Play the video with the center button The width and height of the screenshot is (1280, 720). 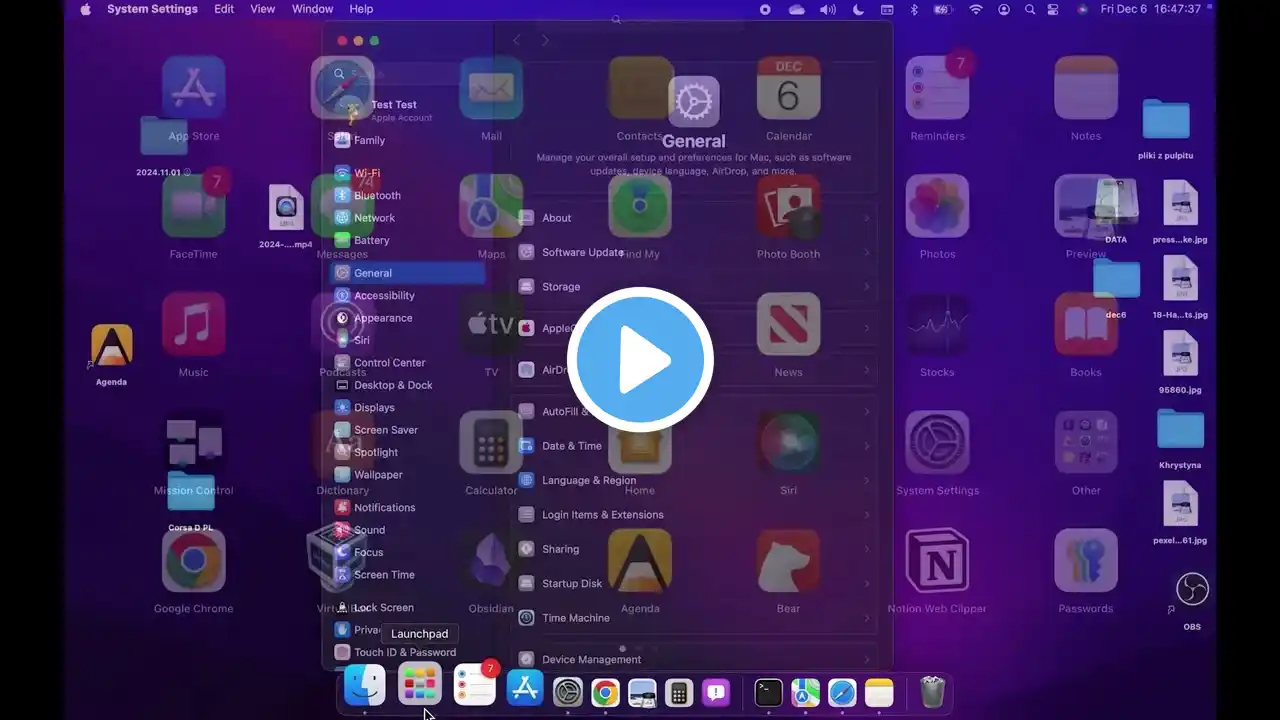pos(640,360)
